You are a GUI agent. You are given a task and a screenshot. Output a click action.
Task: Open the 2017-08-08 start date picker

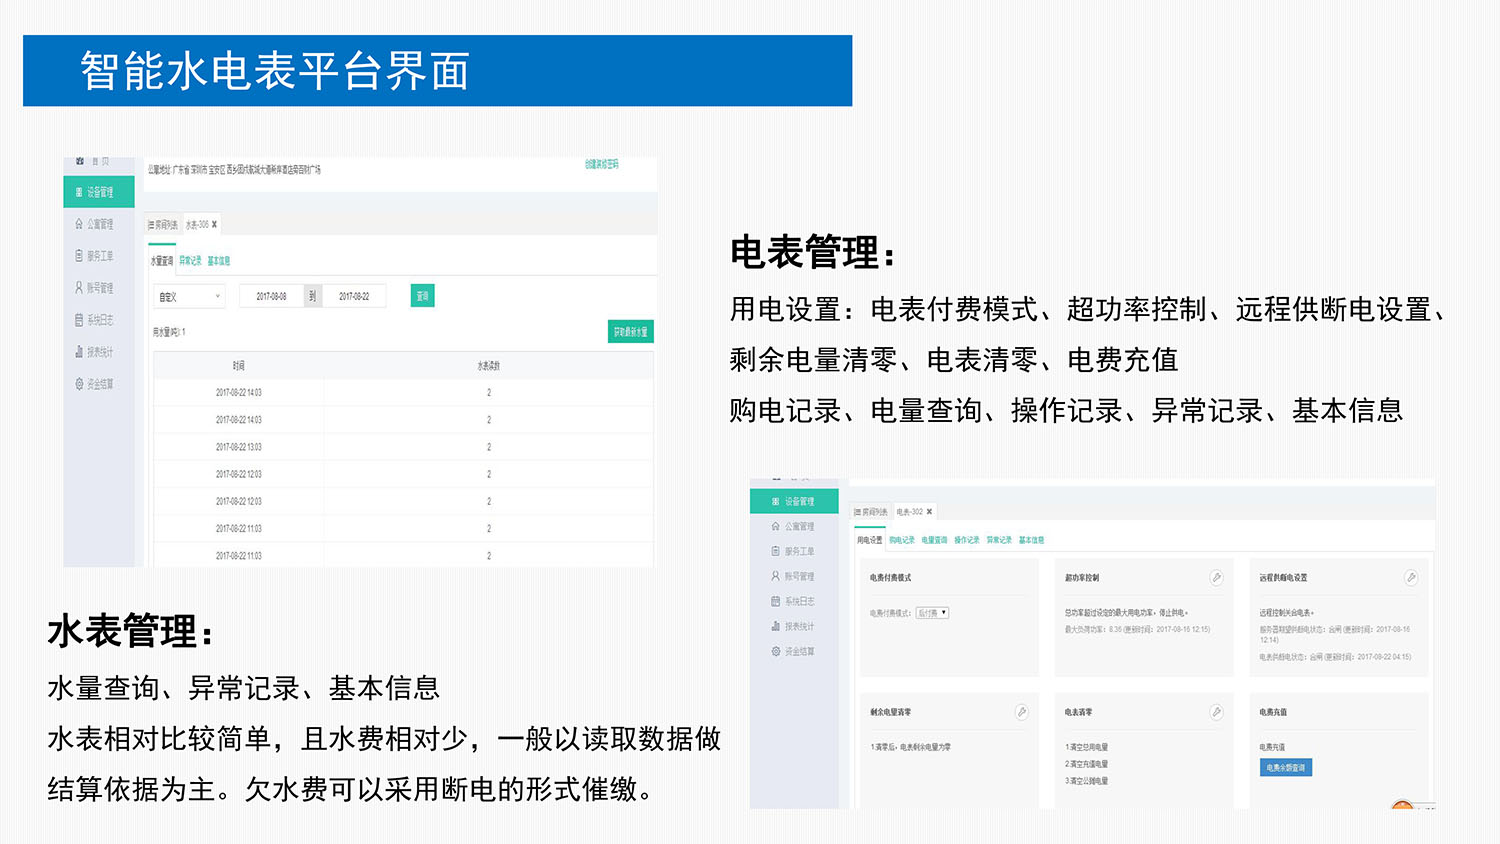pos(270,295)
